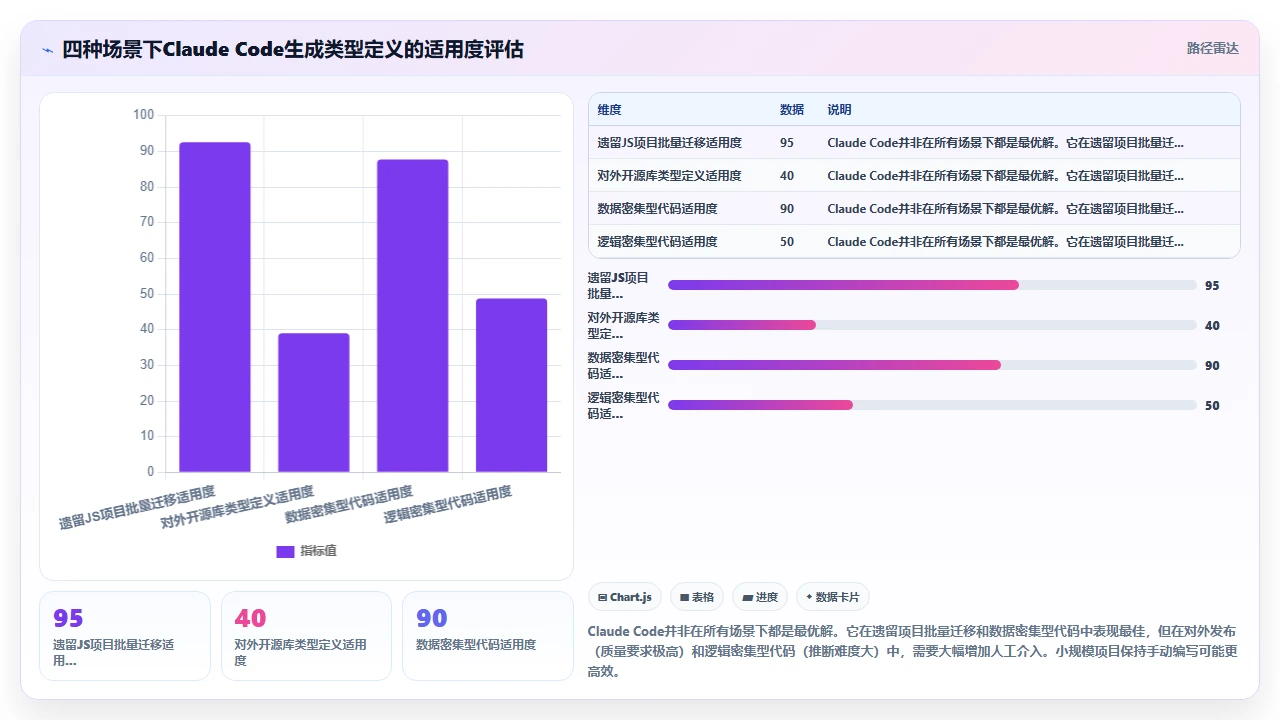1280x720 pixels.
Task: Select the 进度 chip
Action: pyautogui.click(x=760, y=597)
